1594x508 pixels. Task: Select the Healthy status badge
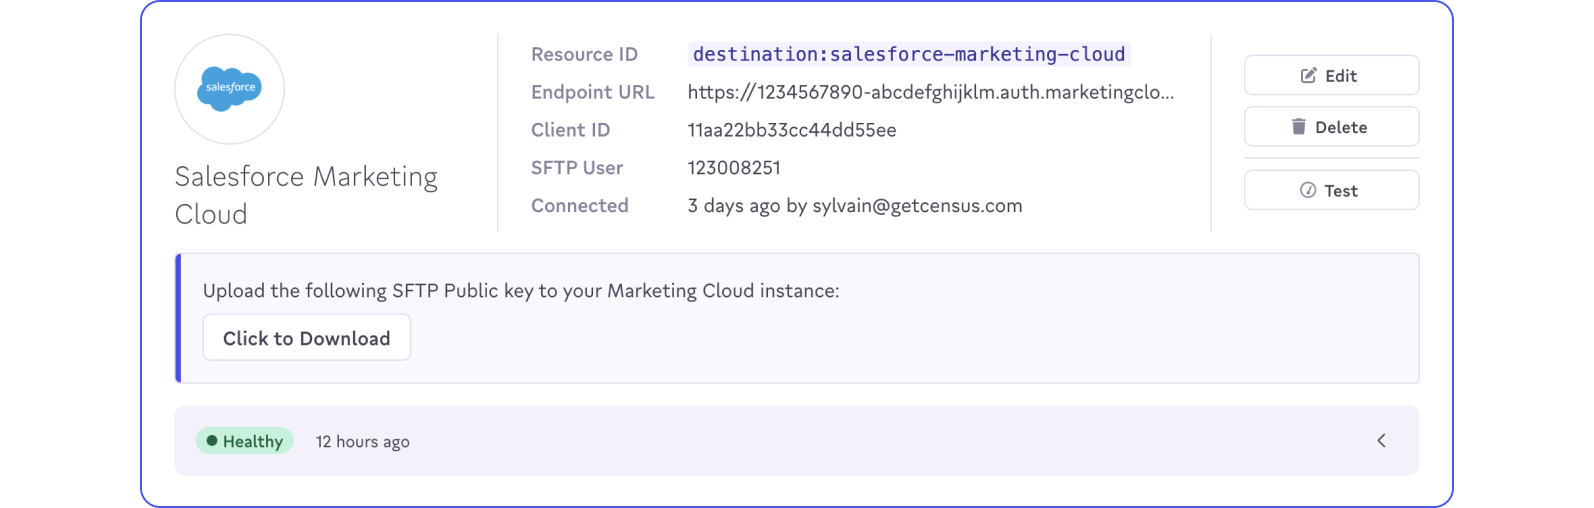[x=245, y=441]
